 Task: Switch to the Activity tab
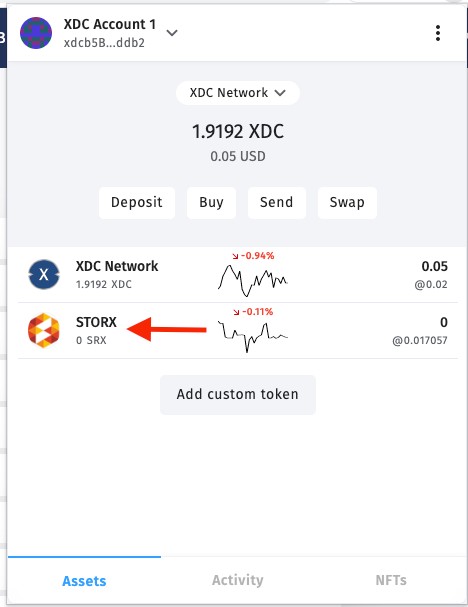238,580
